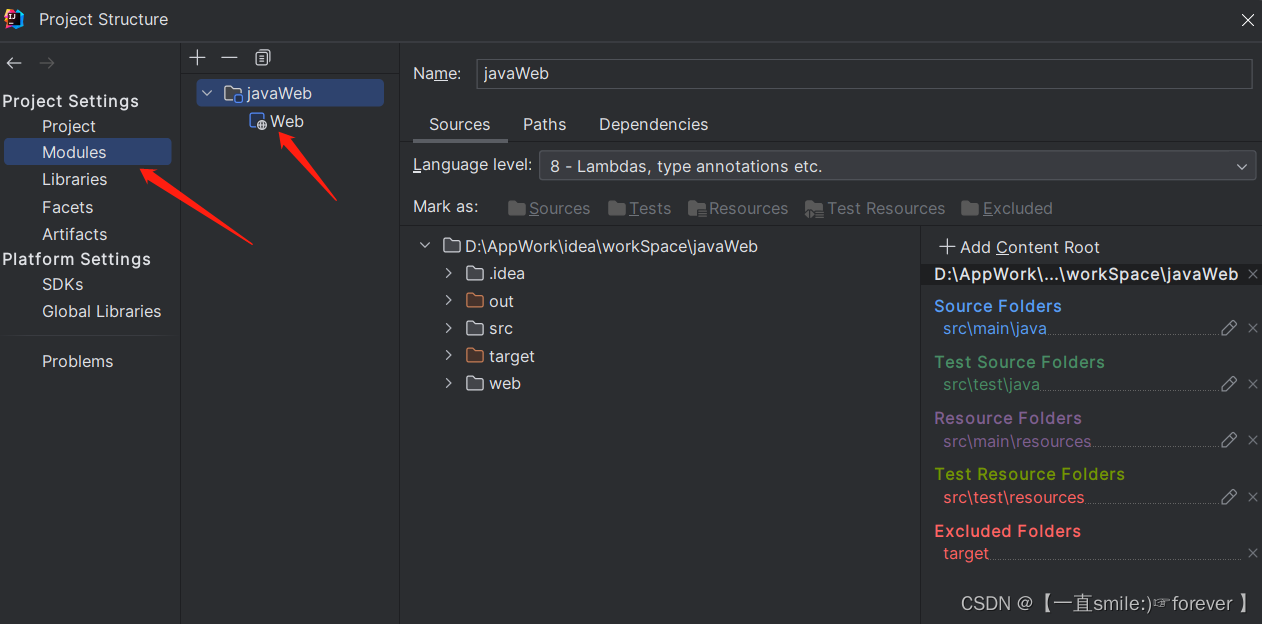
Task: Mark folder as Sources
Action: coord(549,208)
